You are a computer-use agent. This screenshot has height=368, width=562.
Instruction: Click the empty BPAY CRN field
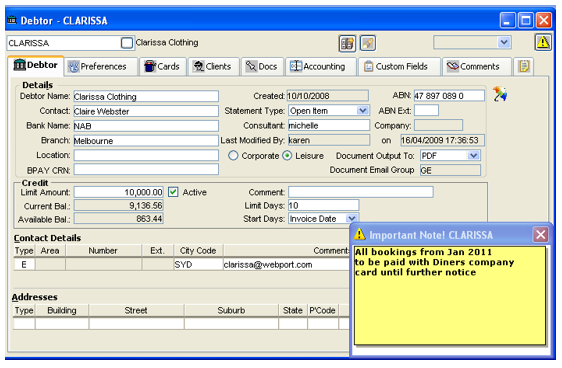tap(146, 169)
